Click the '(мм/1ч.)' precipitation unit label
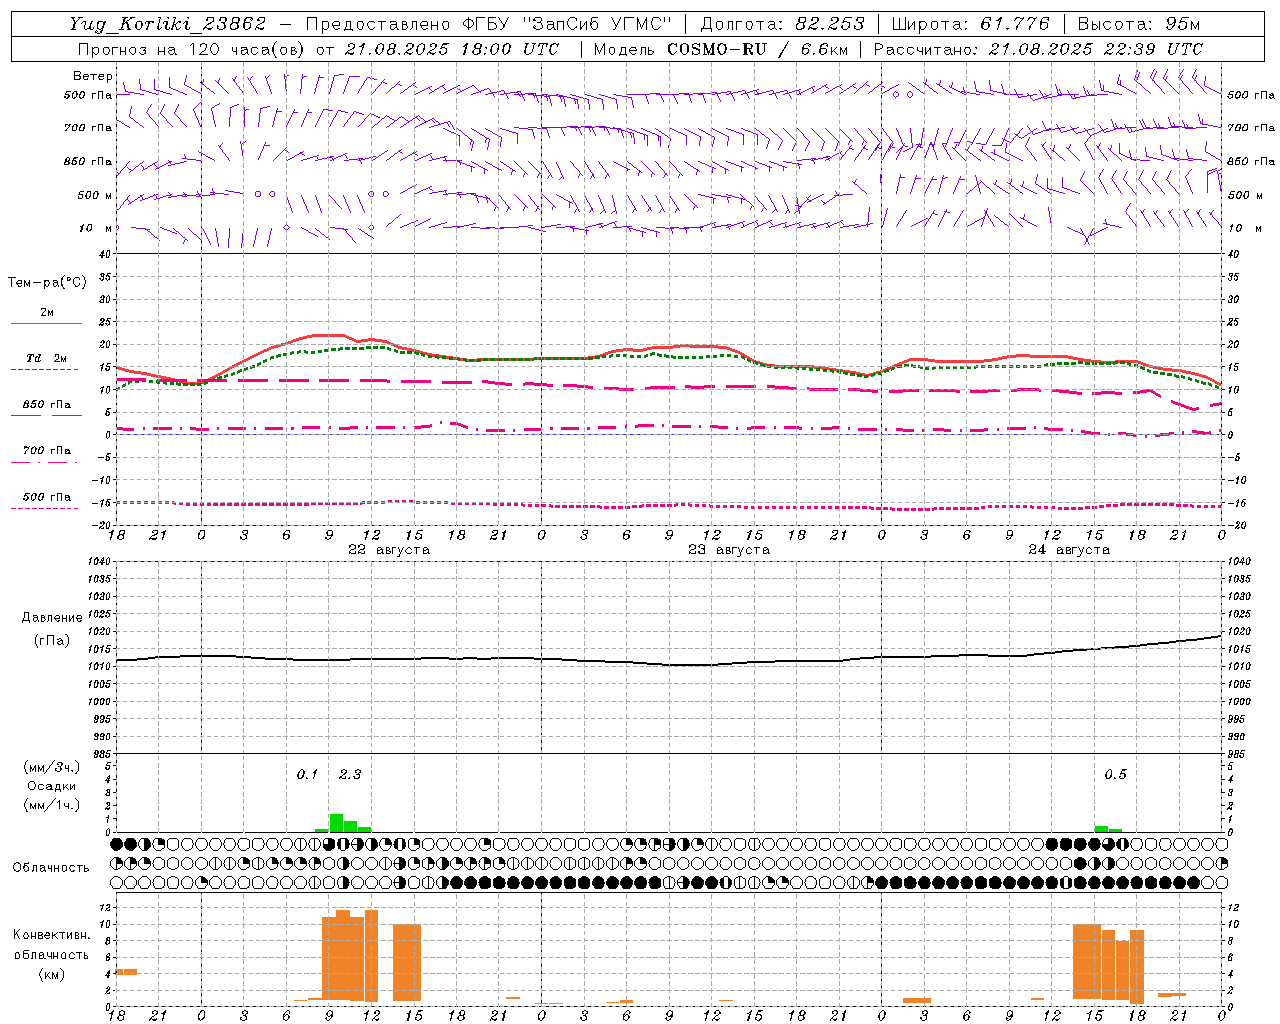 coord(52,805)
